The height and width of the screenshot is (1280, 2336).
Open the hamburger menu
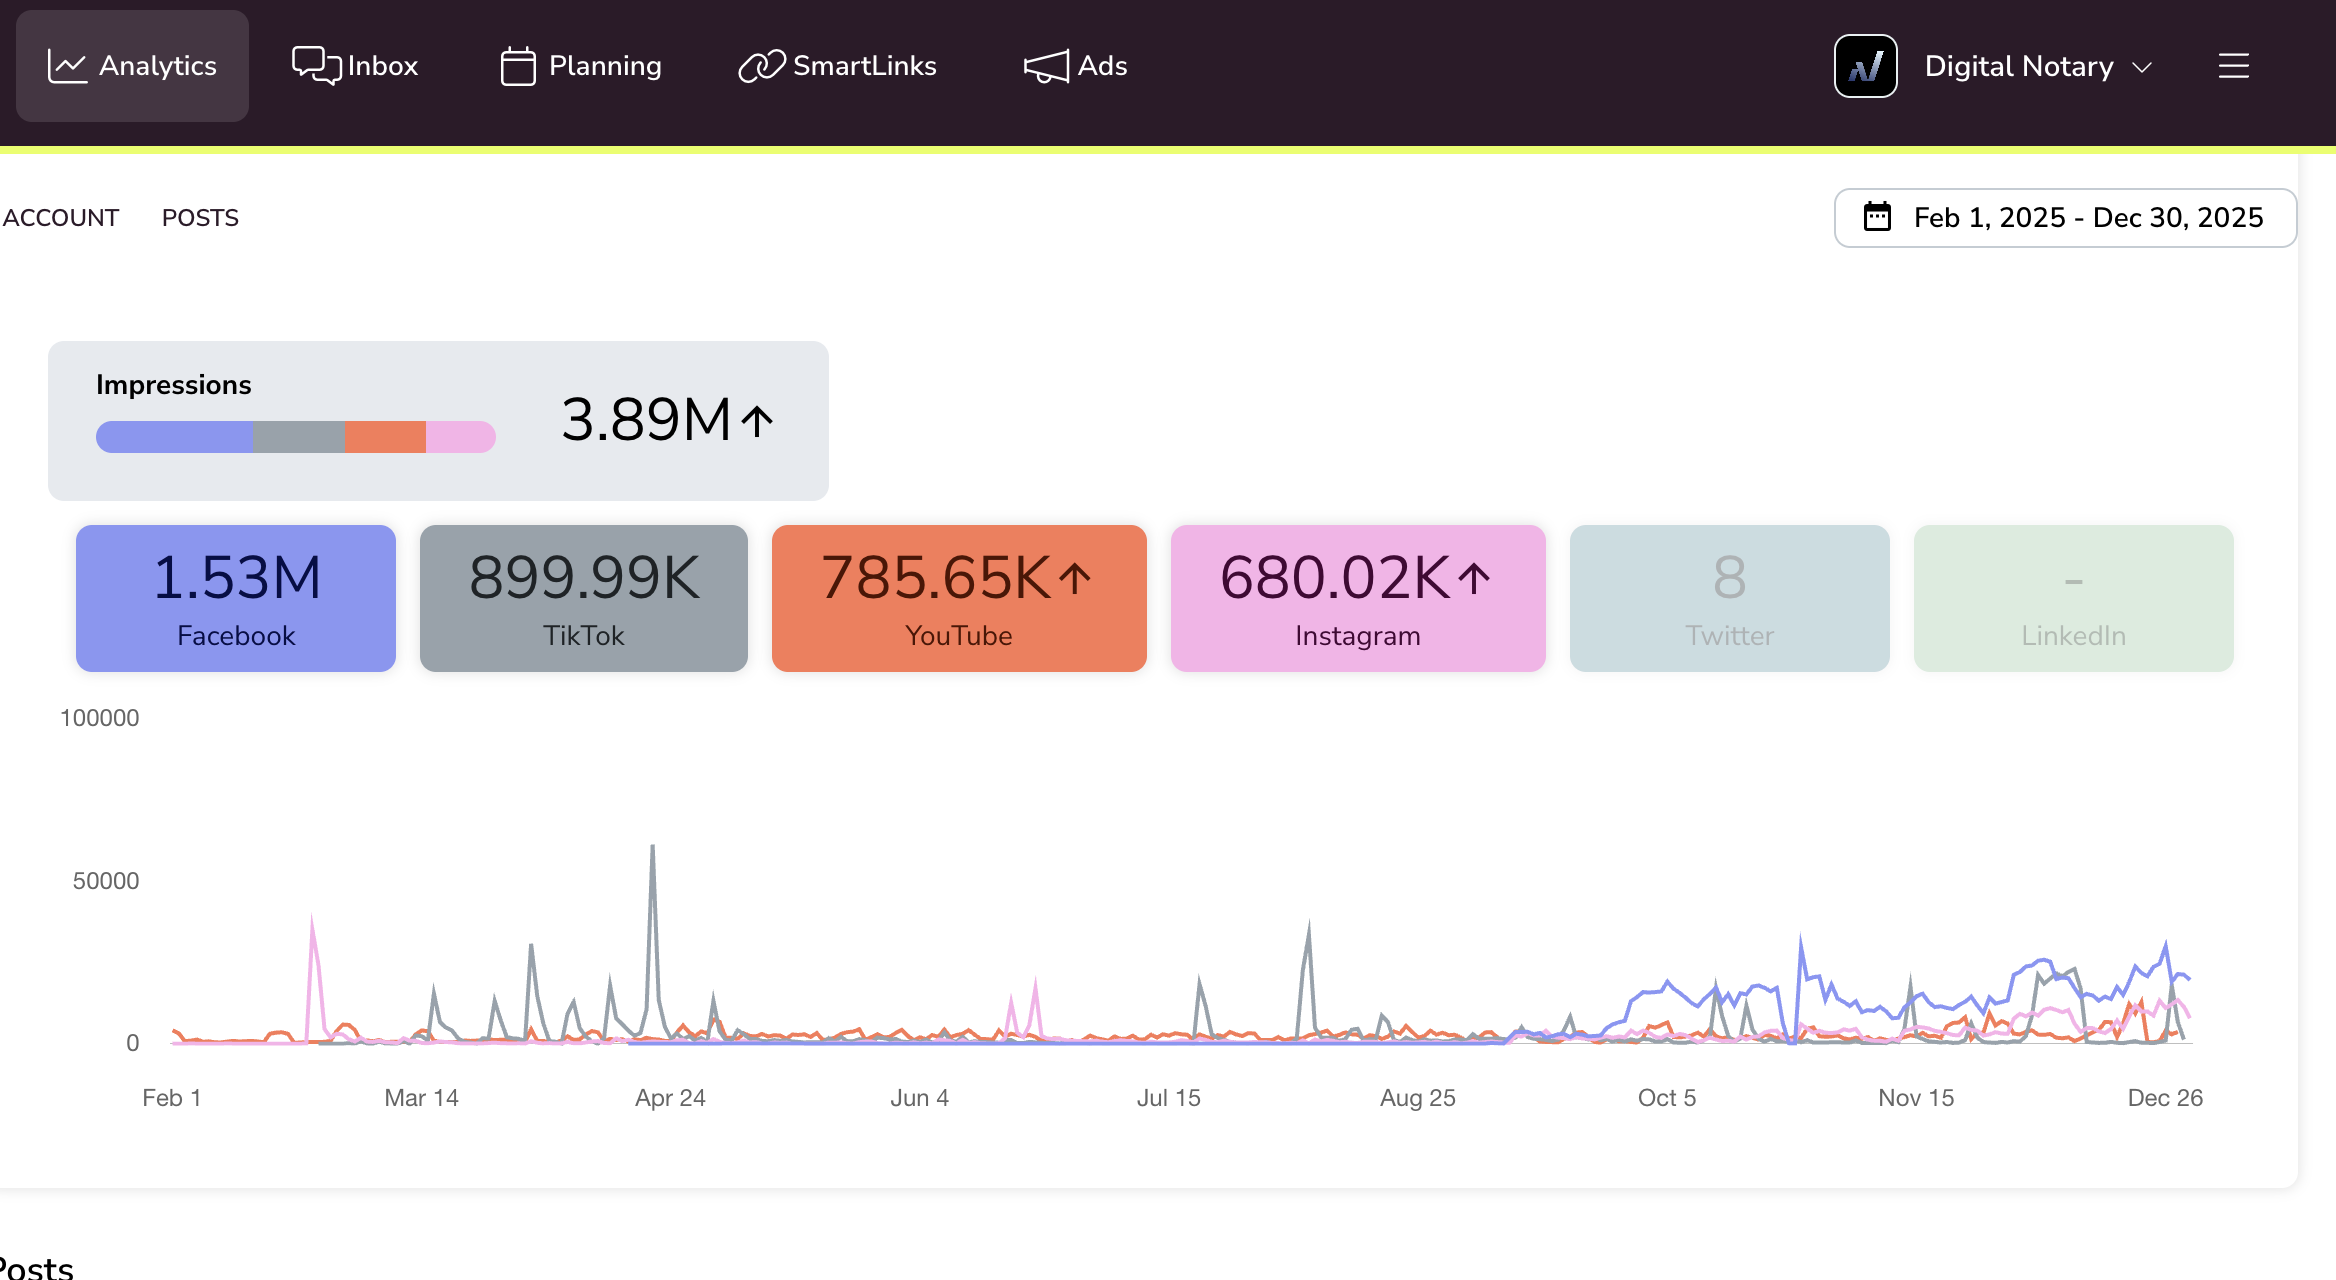pos(2233,66)
